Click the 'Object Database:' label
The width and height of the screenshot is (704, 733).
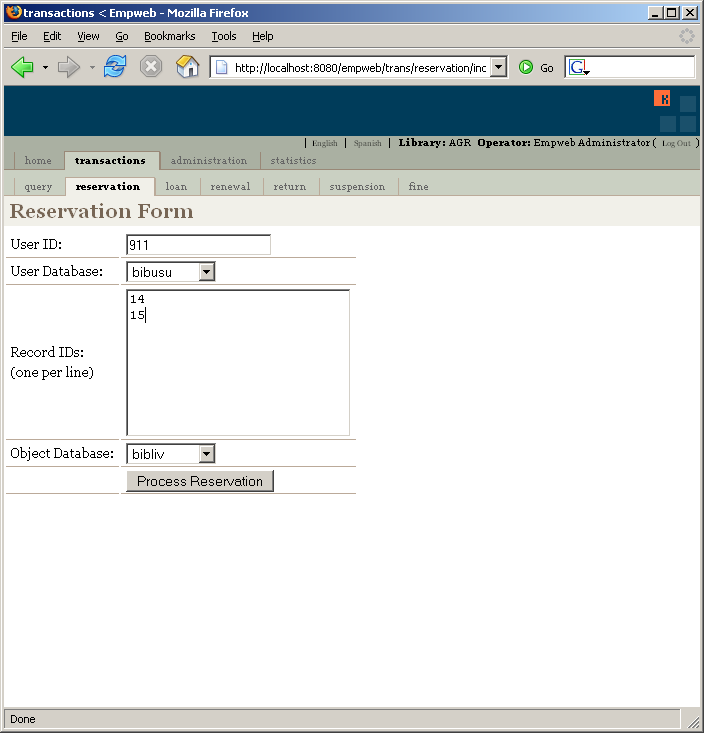(x=62, y=453)
